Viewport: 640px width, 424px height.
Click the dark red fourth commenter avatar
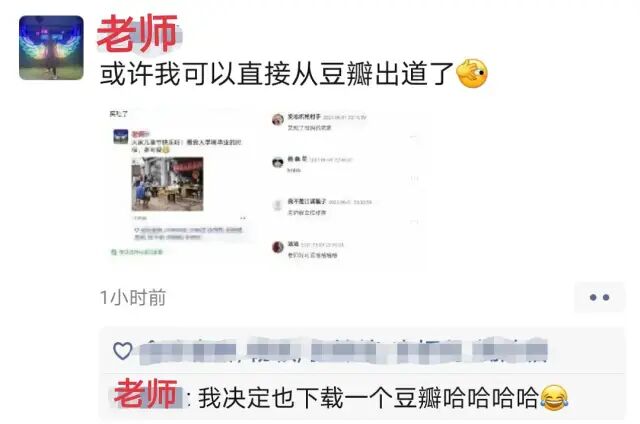pos(278,247)
